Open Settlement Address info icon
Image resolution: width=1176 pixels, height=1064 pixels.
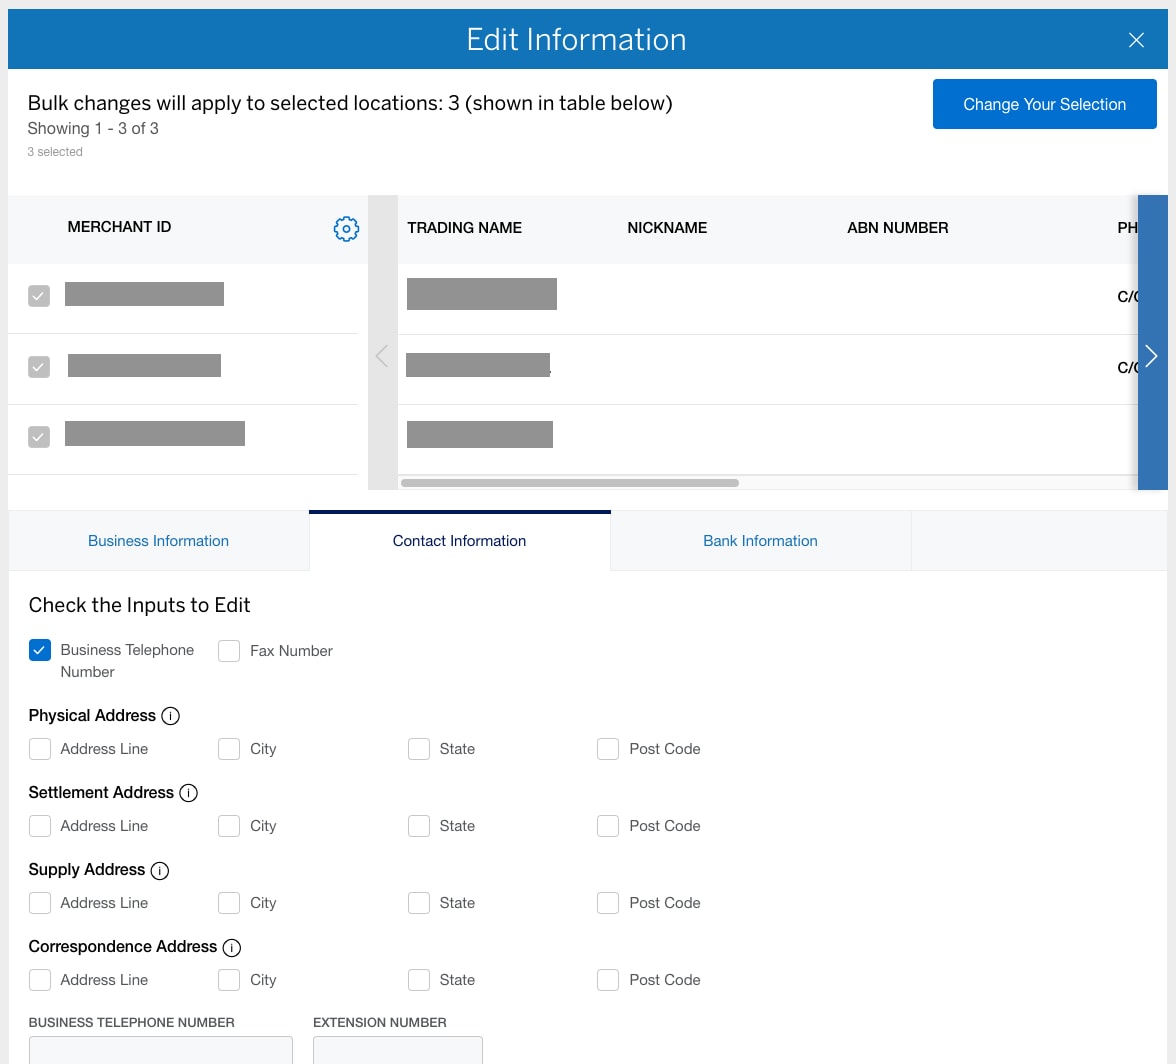click(188, 793)
